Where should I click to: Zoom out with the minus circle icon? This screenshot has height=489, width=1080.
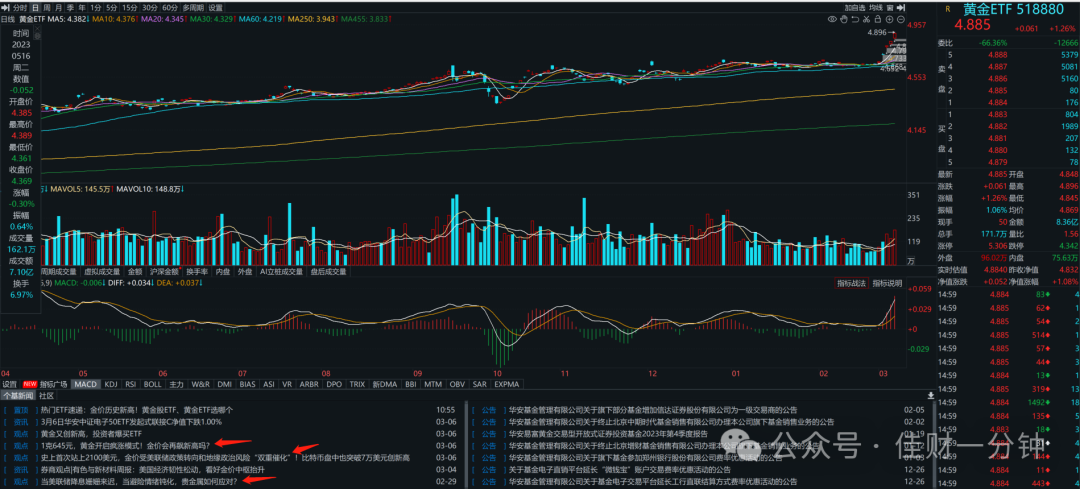point(901,19)
